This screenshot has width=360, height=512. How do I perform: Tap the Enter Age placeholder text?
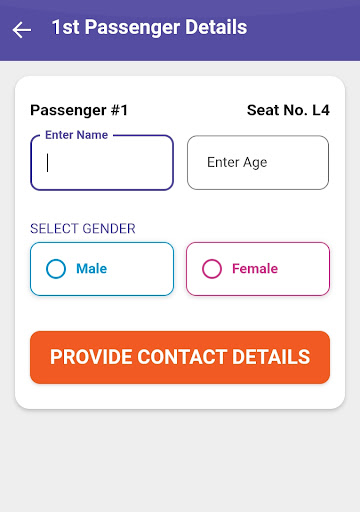(x=237, y=163)
